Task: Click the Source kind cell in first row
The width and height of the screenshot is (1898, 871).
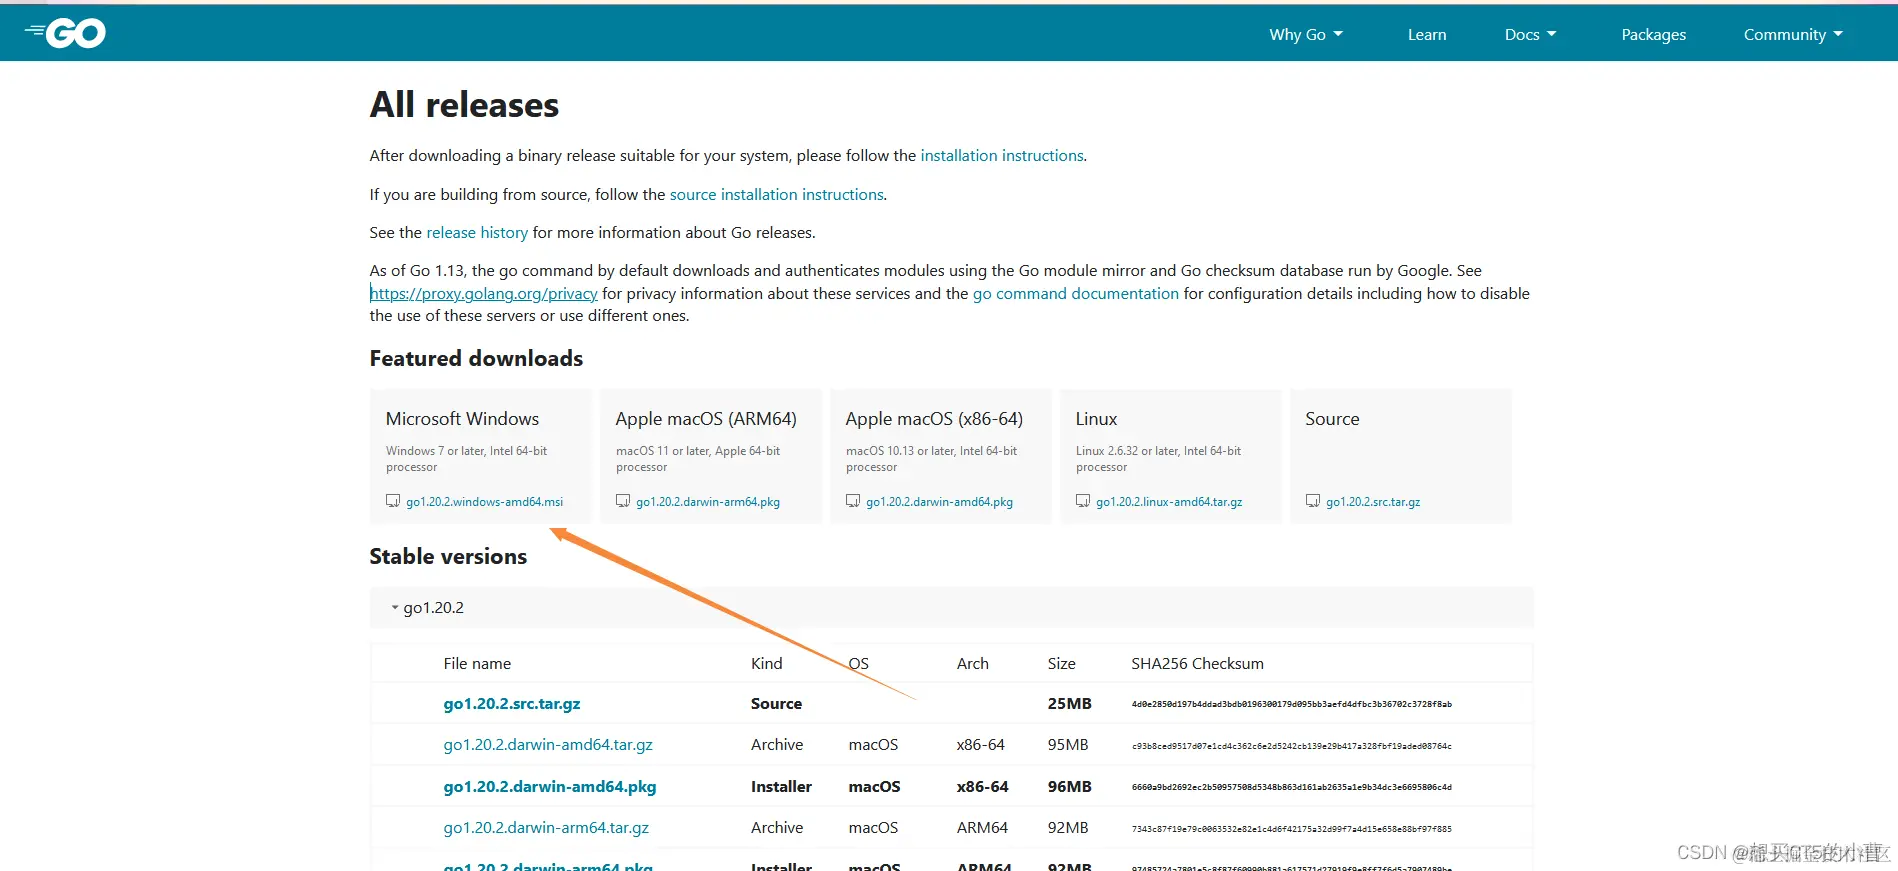Action: (776, 704)
